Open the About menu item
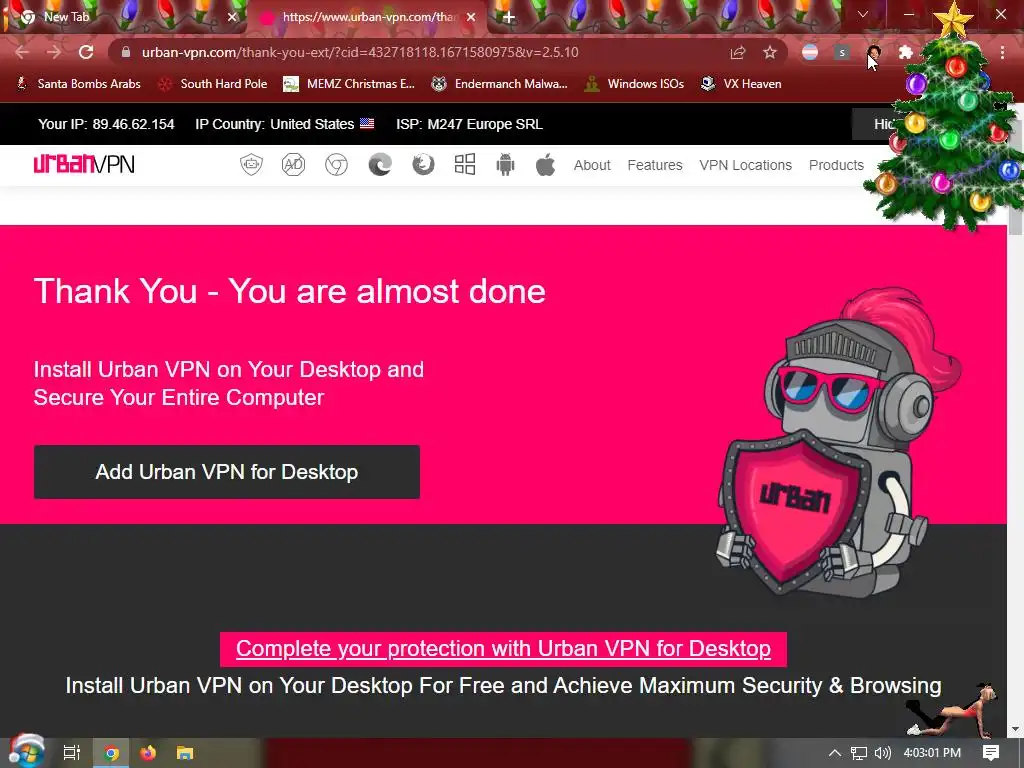1024x768 pixels. pos(592,165)
